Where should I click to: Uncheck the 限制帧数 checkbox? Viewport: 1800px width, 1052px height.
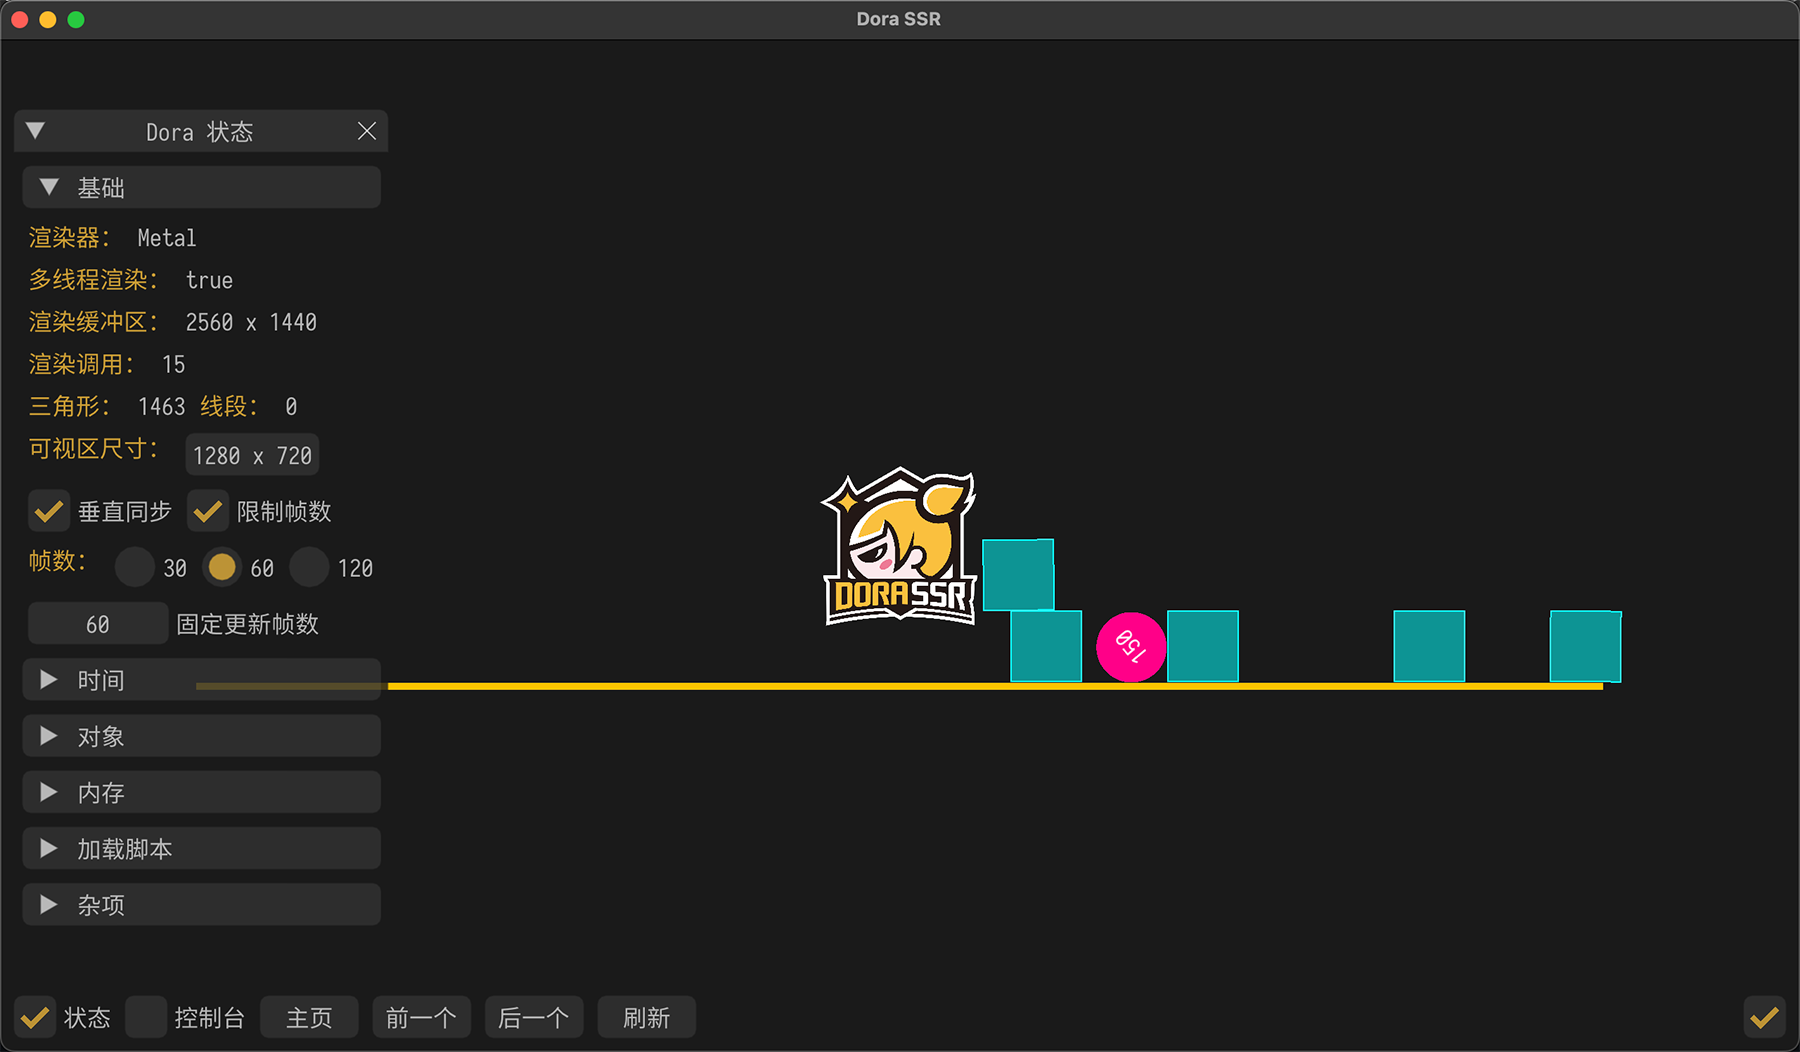click(208, 512)
